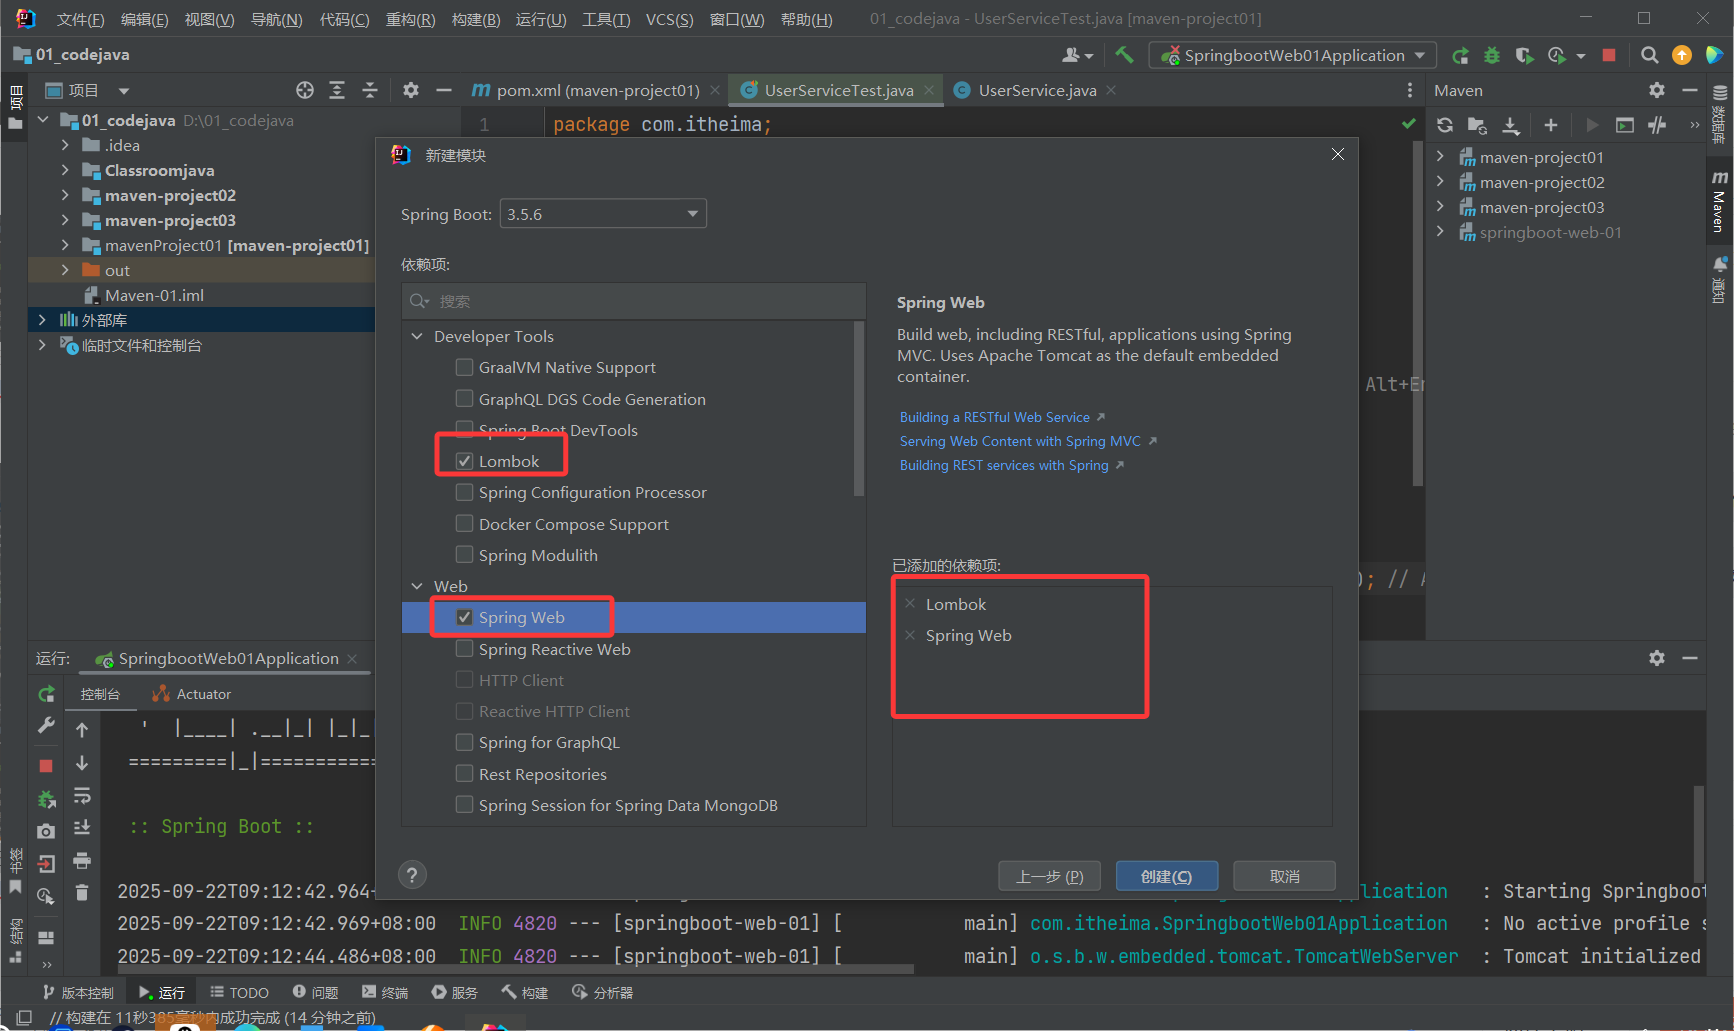Uncheck the Spring Web dependency

tap(464, 617)
